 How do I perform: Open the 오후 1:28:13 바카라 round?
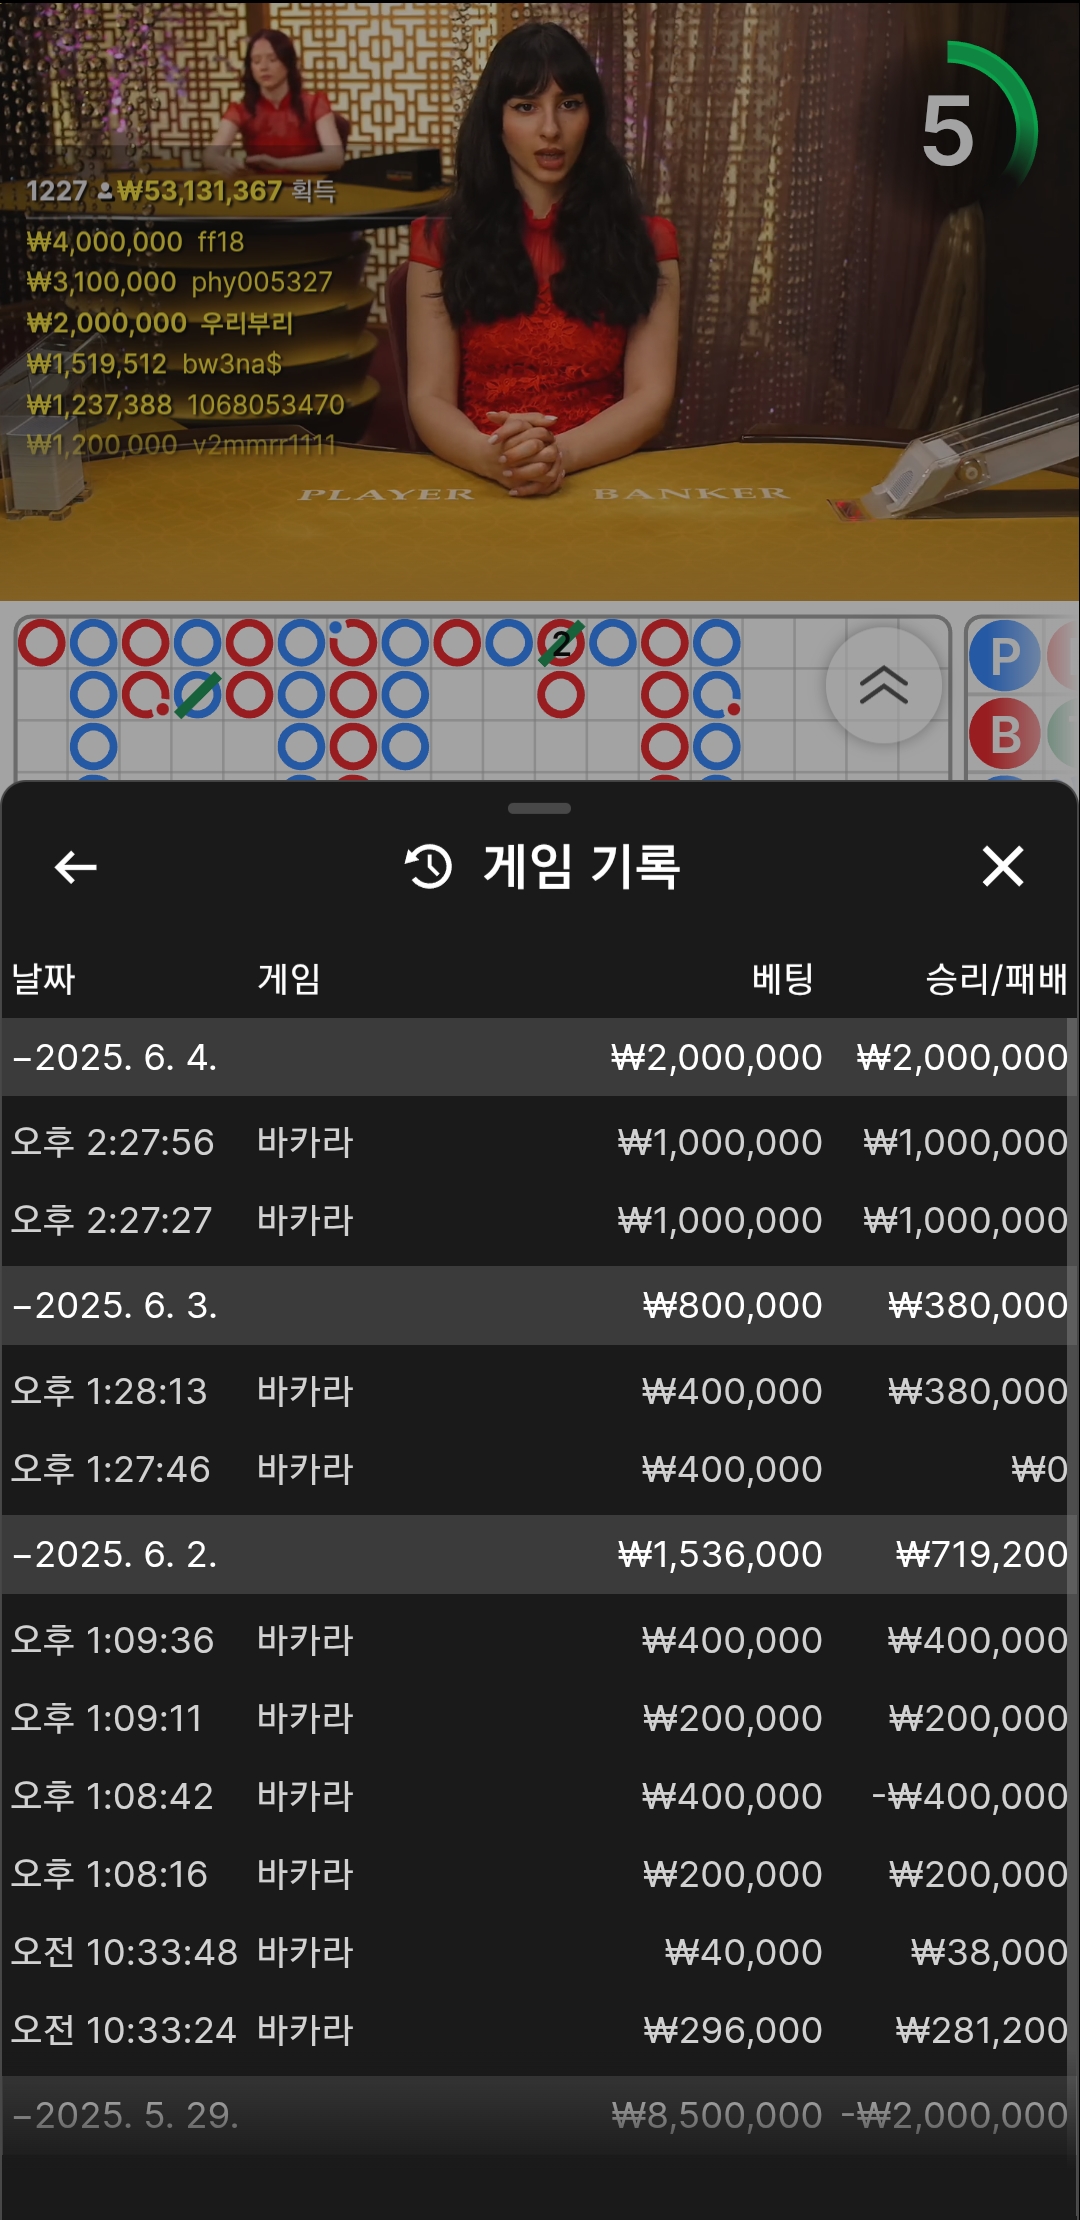(x=540, y=1391)
